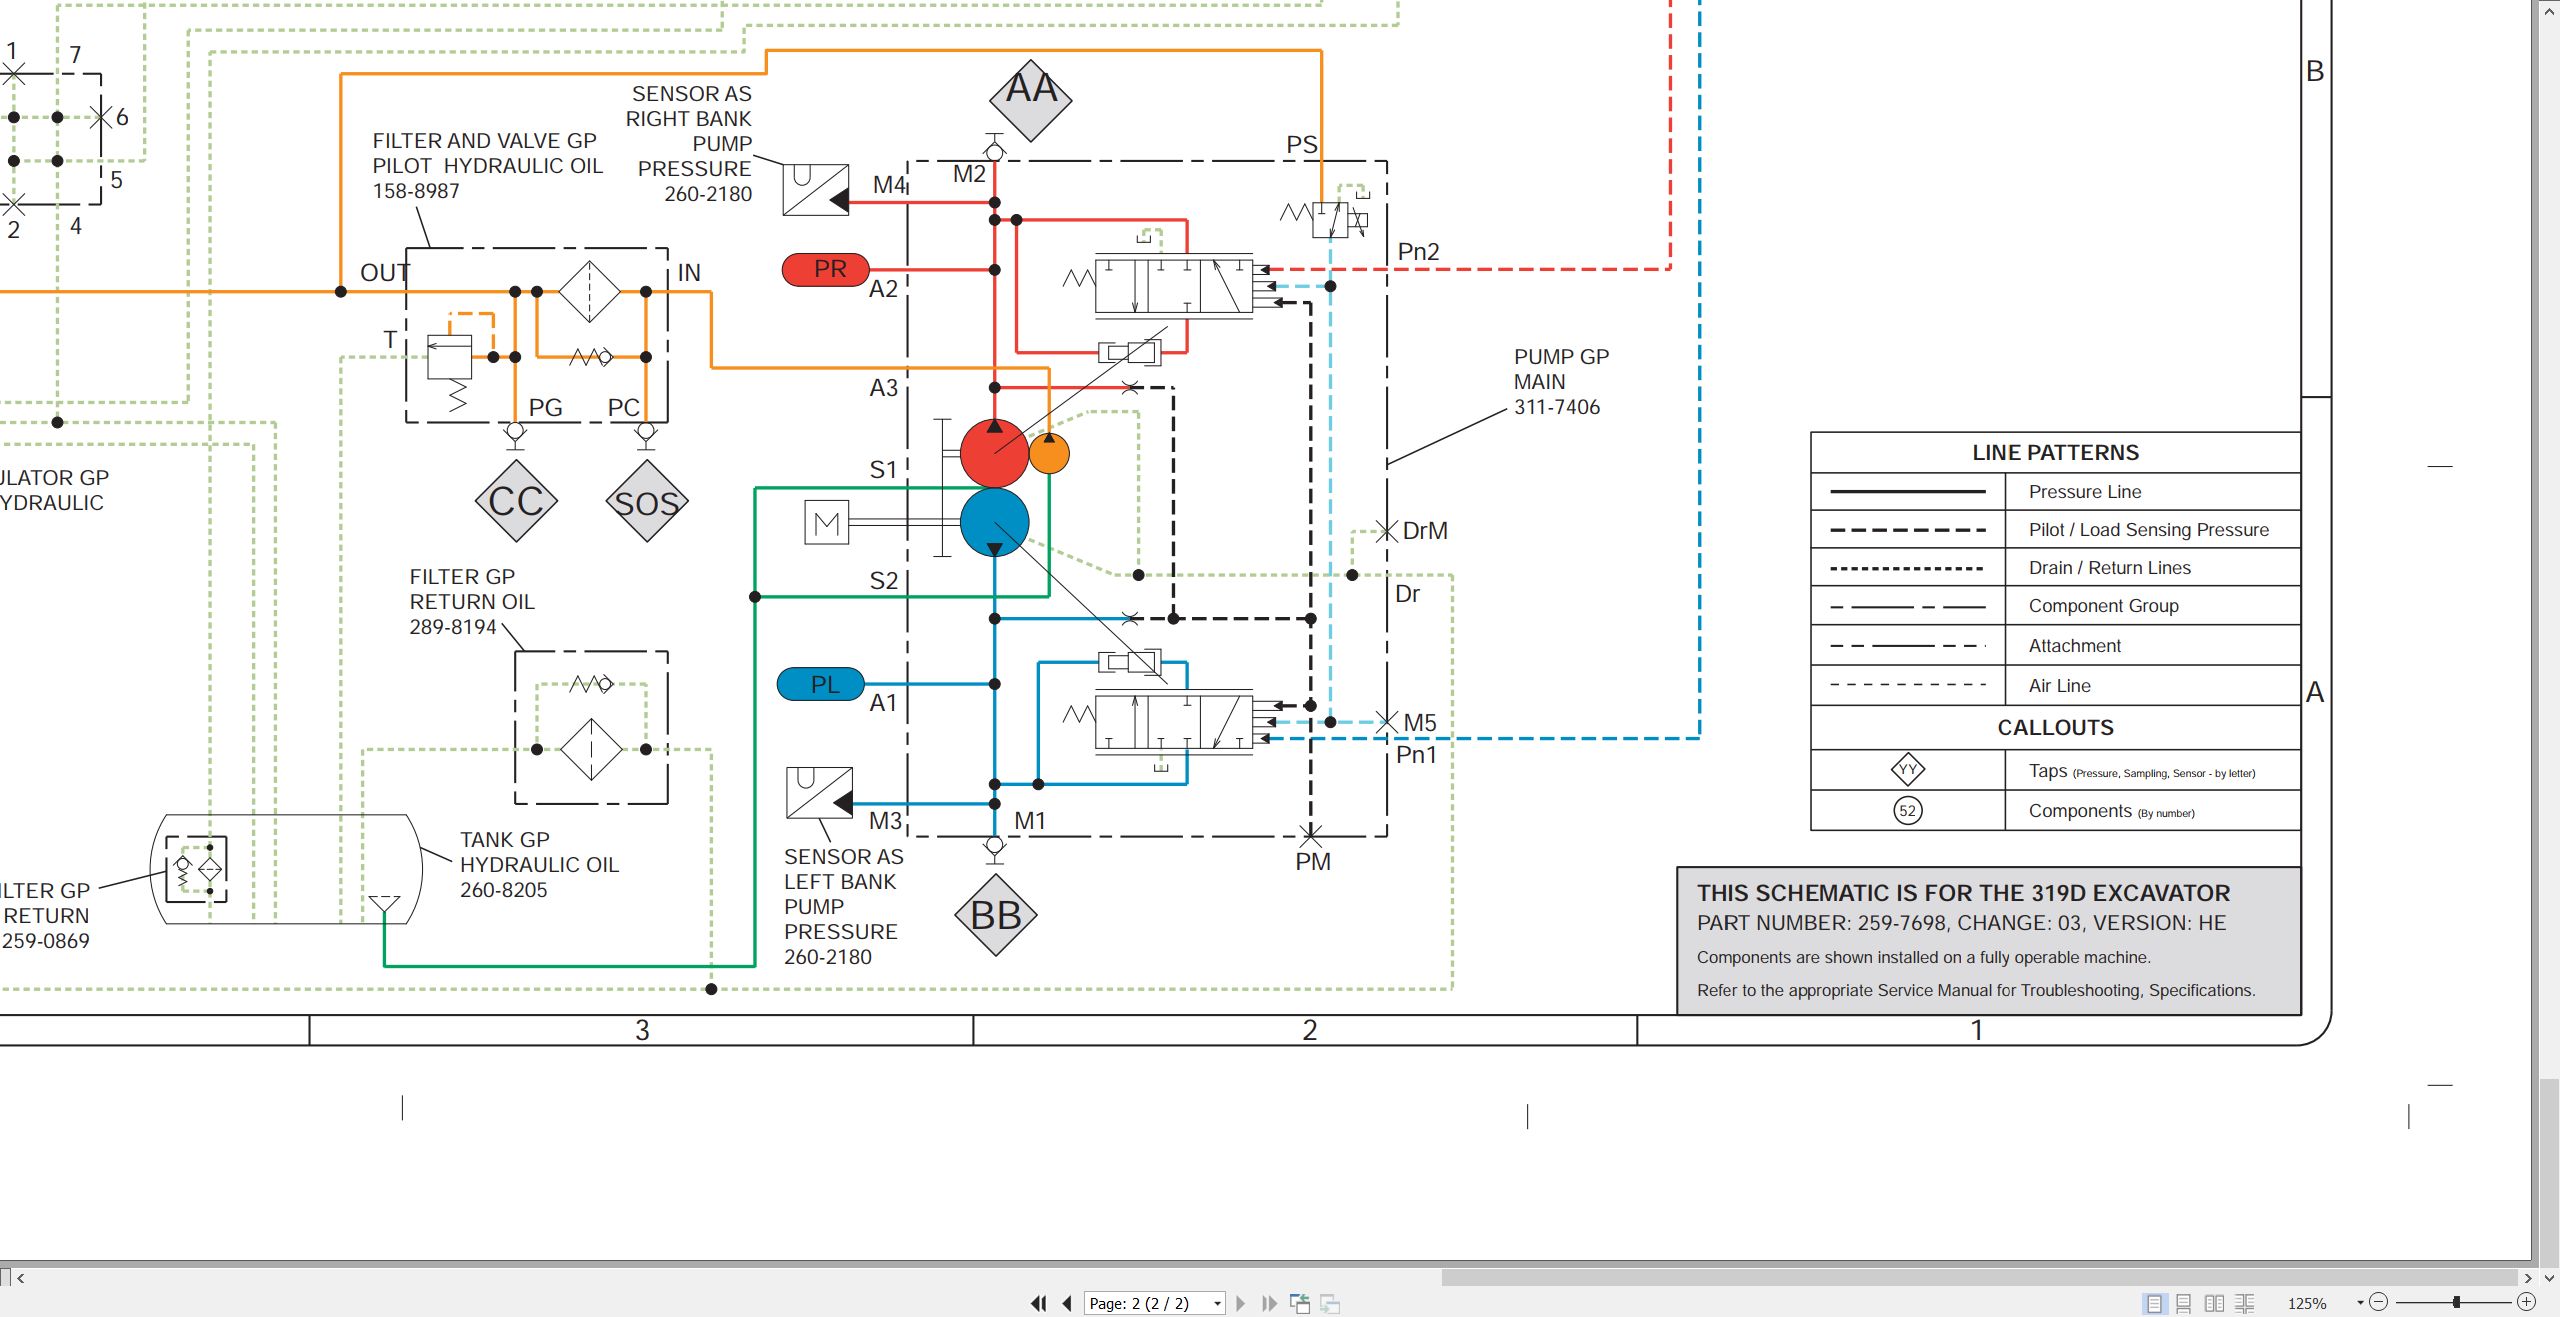Click the M motor symbol box
Viewport: 2560px width, 1317px height.
tap(827, 522)
